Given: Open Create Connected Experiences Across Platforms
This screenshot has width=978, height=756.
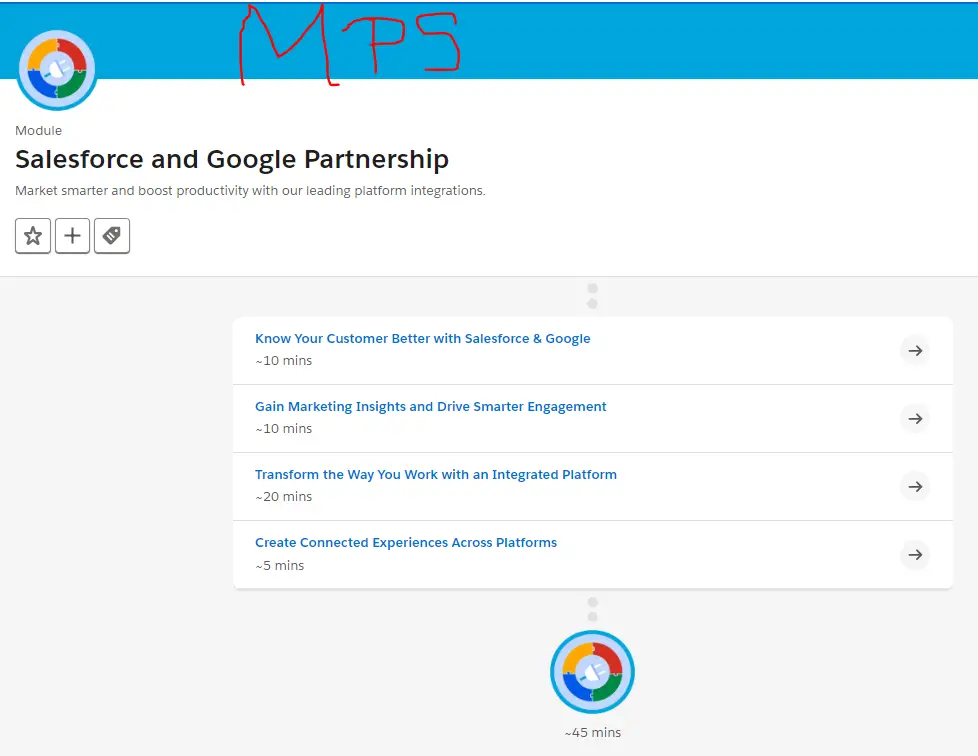Looking at the screenshot, I should (x=406, y=542).
